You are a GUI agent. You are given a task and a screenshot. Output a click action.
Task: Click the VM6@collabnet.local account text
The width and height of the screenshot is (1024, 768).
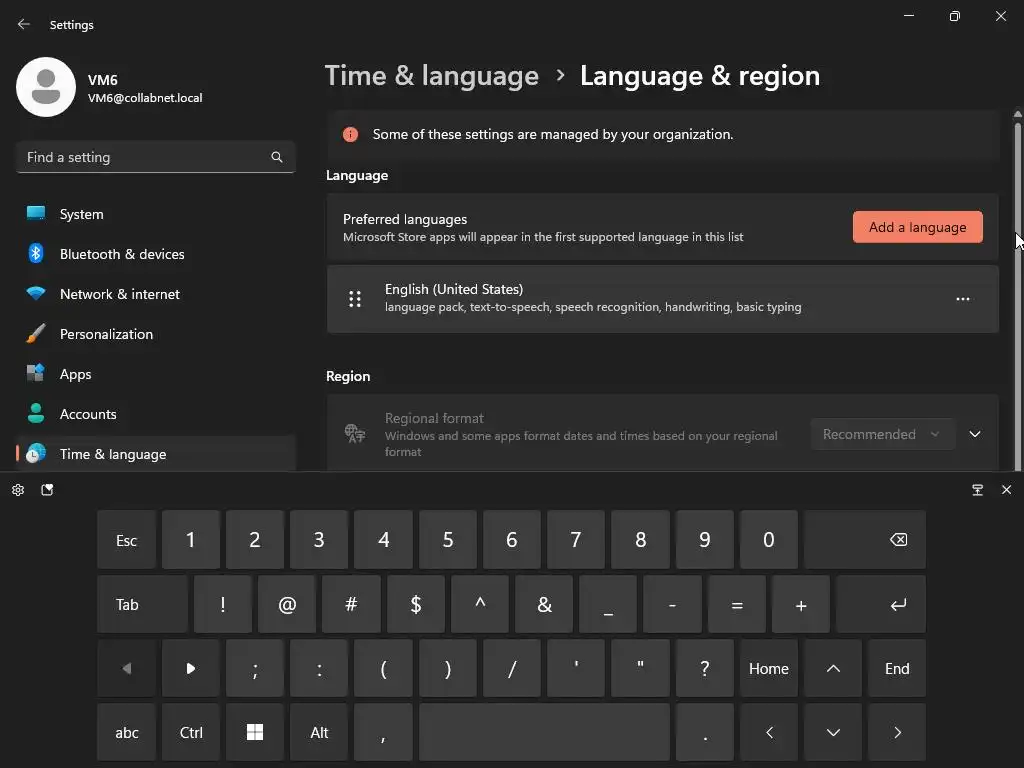[145, 98]
